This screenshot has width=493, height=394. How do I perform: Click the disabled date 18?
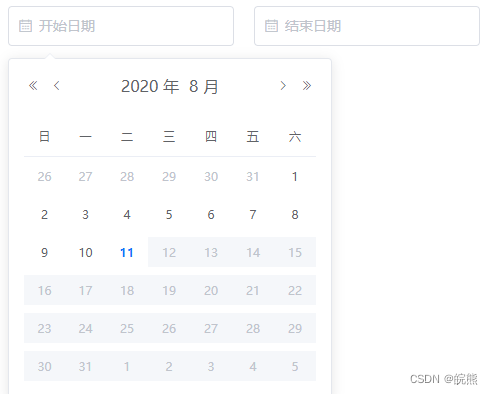click(x=127, y=290)
